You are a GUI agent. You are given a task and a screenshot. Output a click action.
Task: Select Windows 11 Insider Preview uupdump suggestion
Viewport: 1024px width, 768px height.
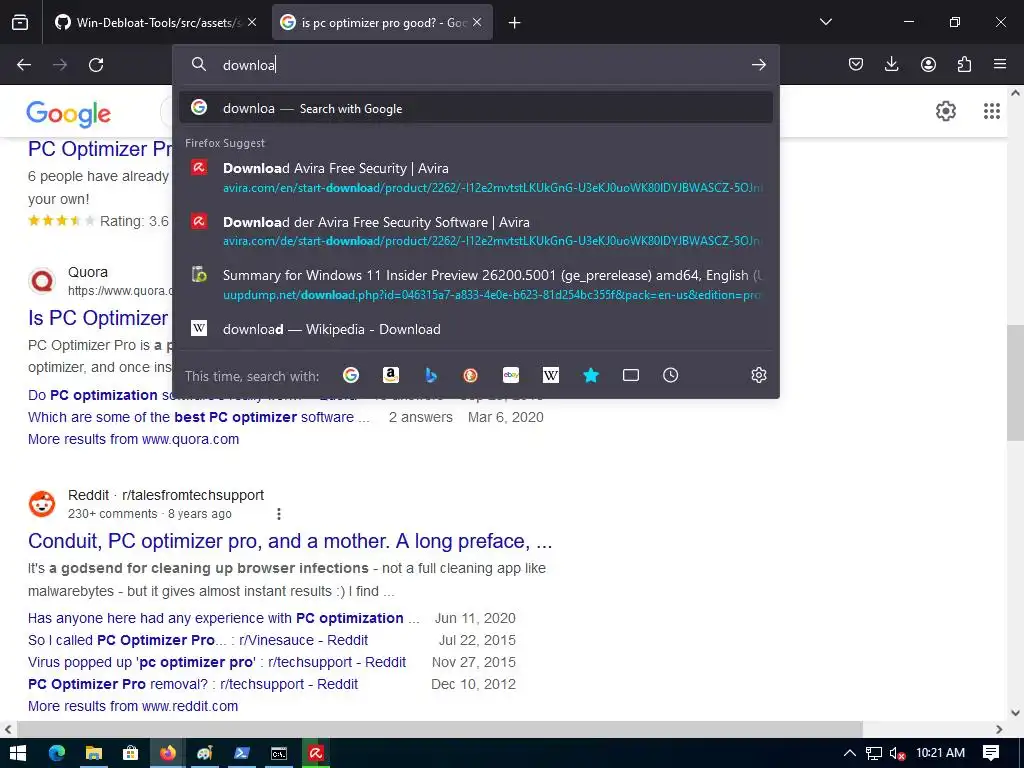pos(476,284)
